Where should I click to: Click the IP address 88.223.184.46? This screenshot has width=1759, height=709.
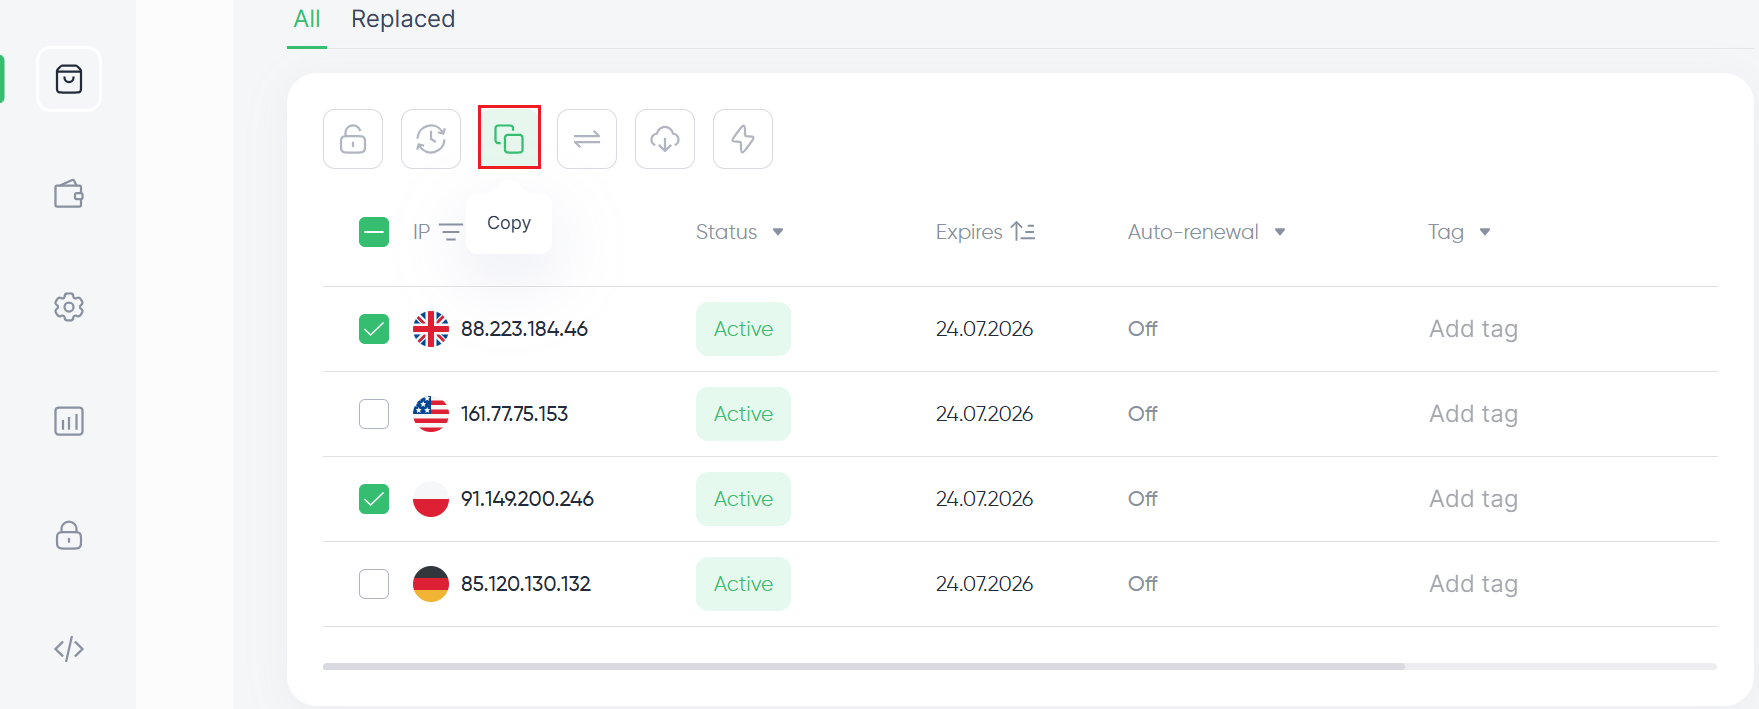[524, 329]
